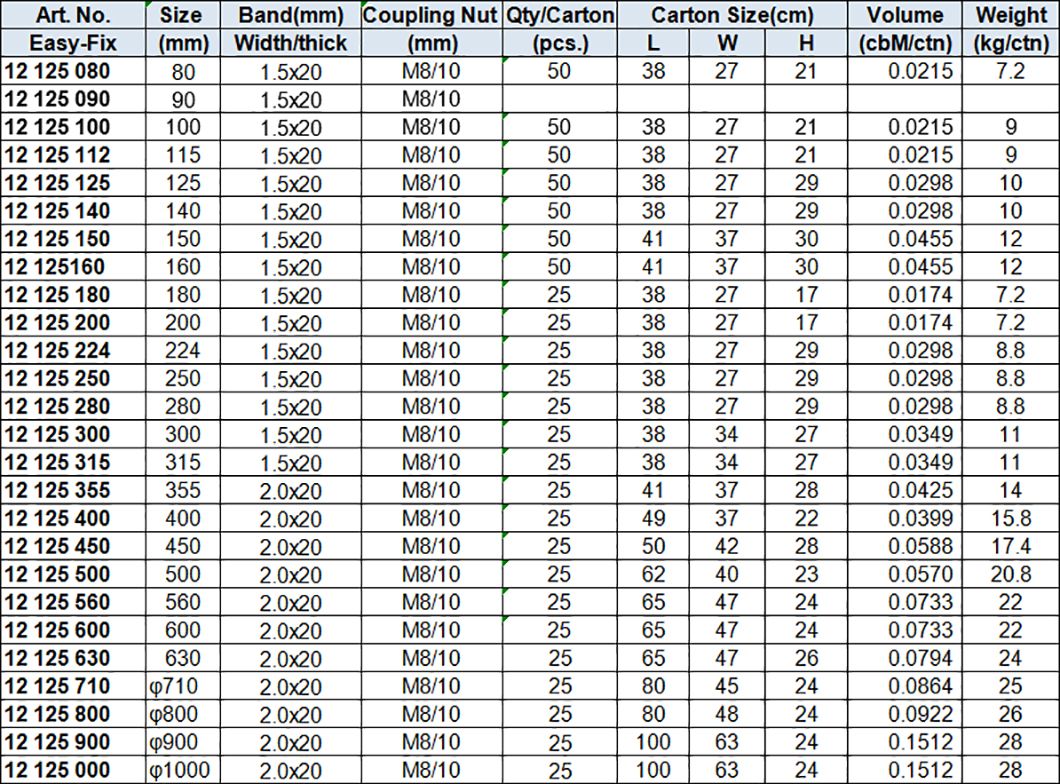1060x784 pixels.
Task: Click the 20.8 weight cell
Action: tap(1010, 575)
